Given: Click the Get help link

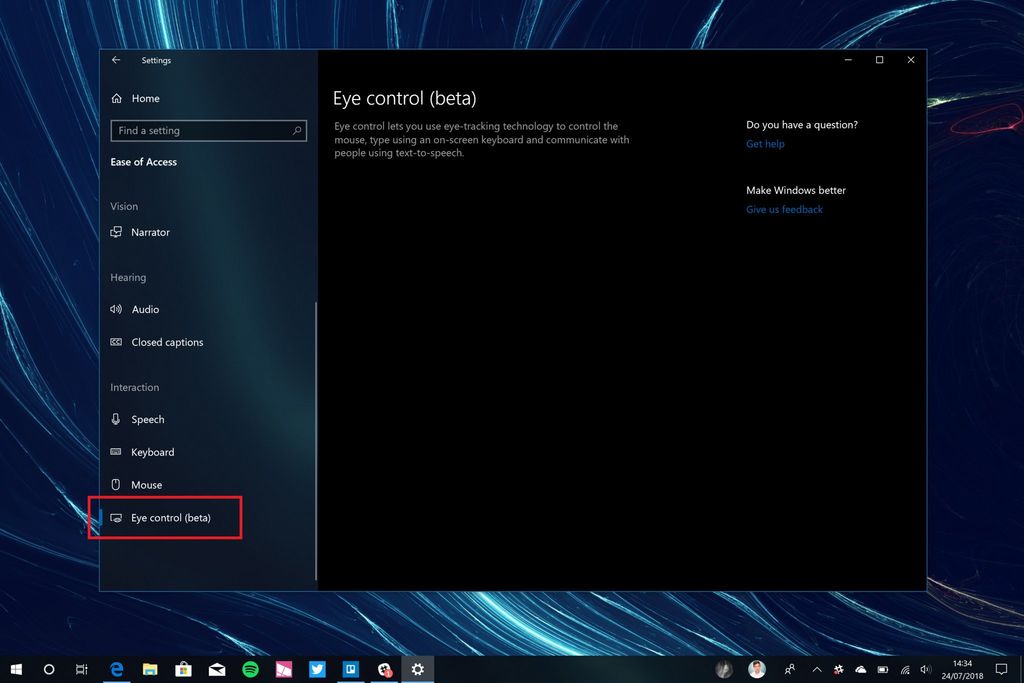Looking at the screenshot, I should [764, 144].
